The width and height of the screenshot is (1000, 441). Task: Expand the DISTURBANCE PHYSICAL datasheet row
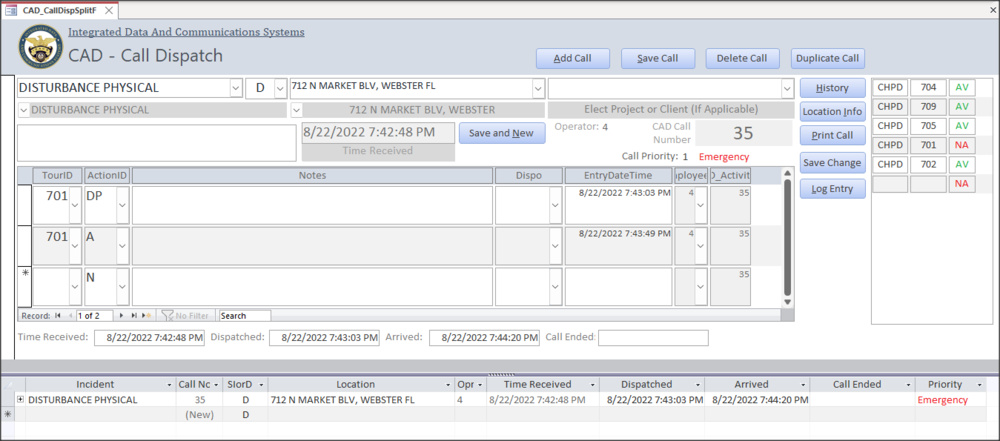(x=20, y=400)
